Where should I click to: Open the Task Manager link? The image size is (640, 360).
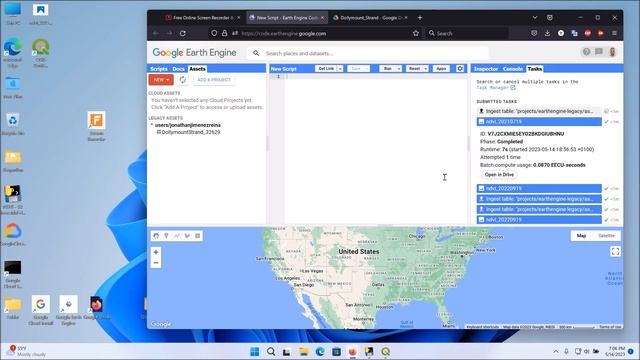click(x=493, y=87)
